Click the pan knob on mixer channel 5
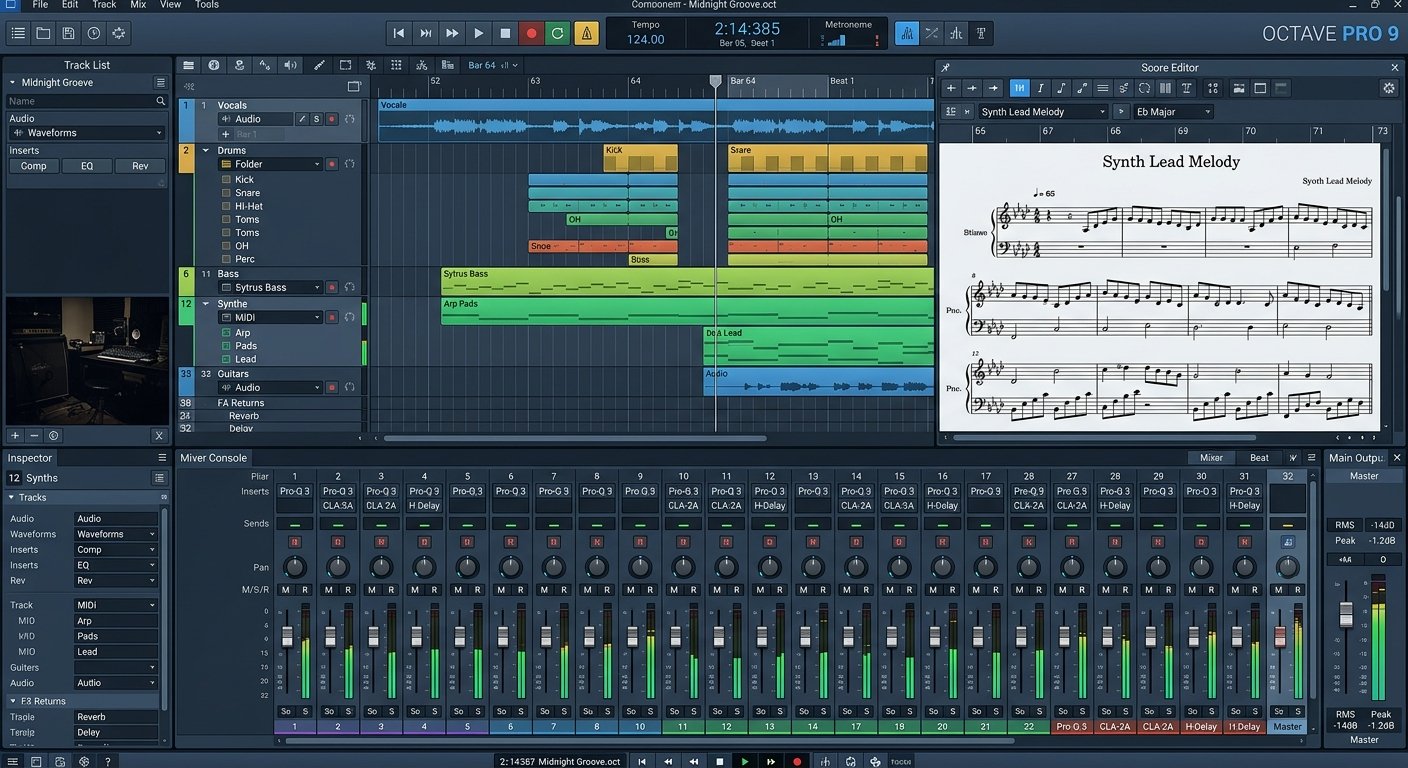 coord(467,567)
